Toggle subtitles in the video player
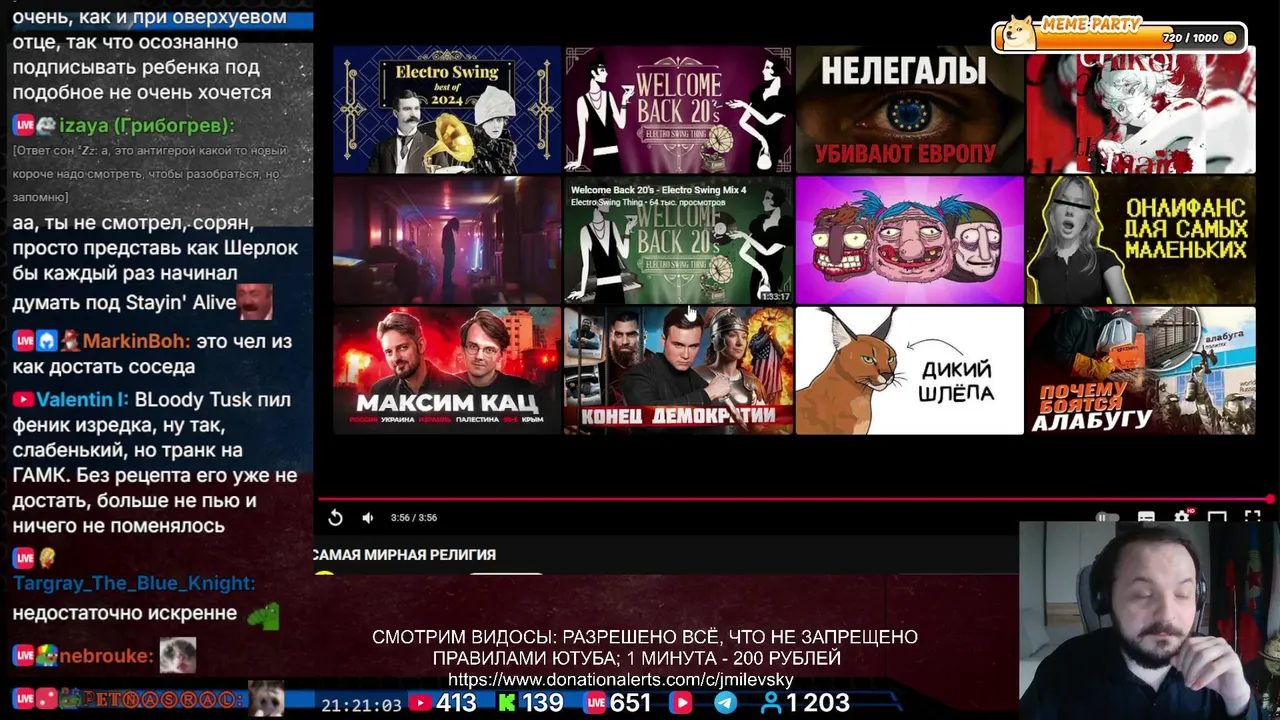Image resolution: width=1280 pixels, height=720 pixels. (1146, 517)
